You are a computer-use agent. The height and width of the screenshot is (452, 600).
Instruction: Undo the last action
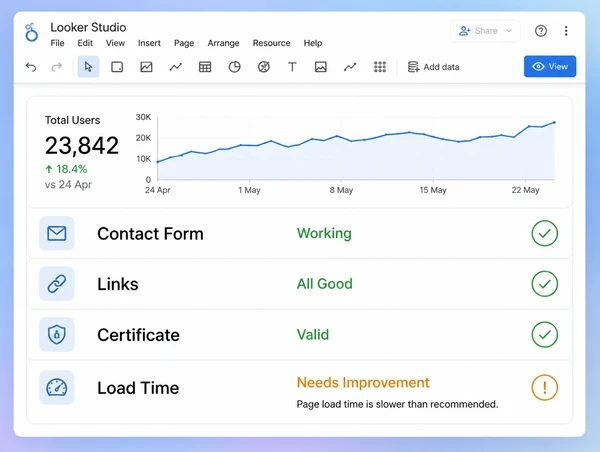[31, 67]
